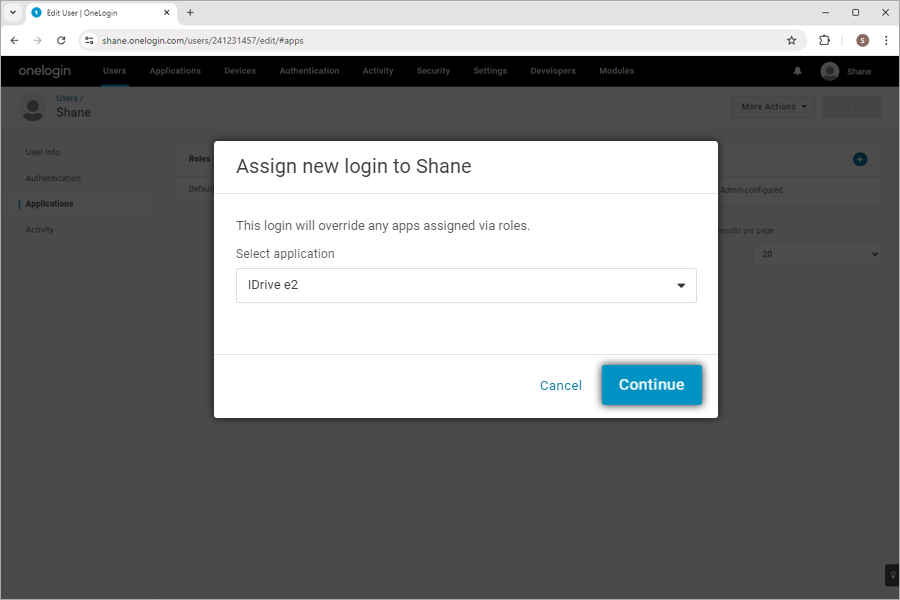900x600 pixels.
Task: Open the browser extensions puzzle icon
Action: [x=824, y=40]
